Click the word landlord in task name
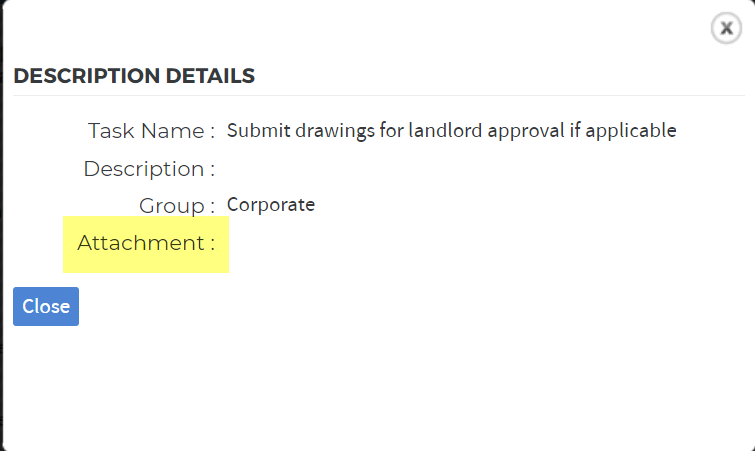 click(445, 130)
